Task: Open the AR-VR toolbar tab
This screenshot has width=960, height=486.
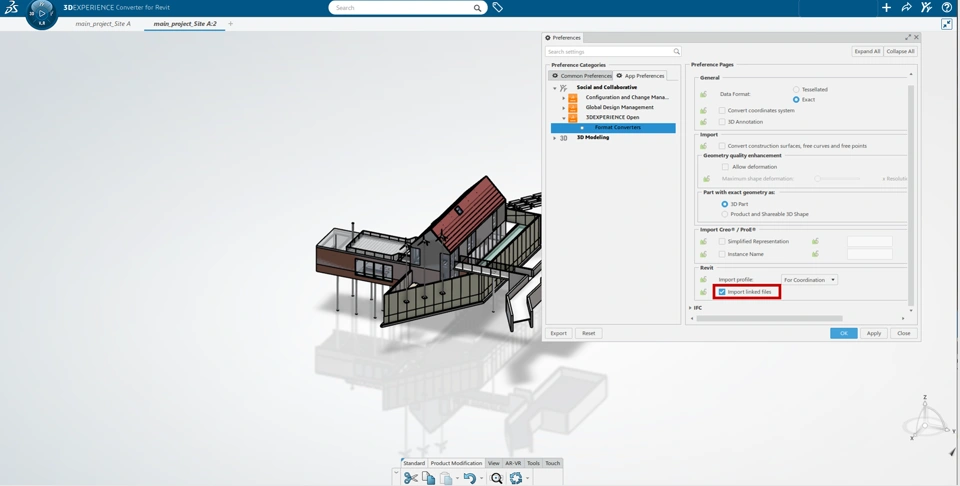Action: pos(513,463)
